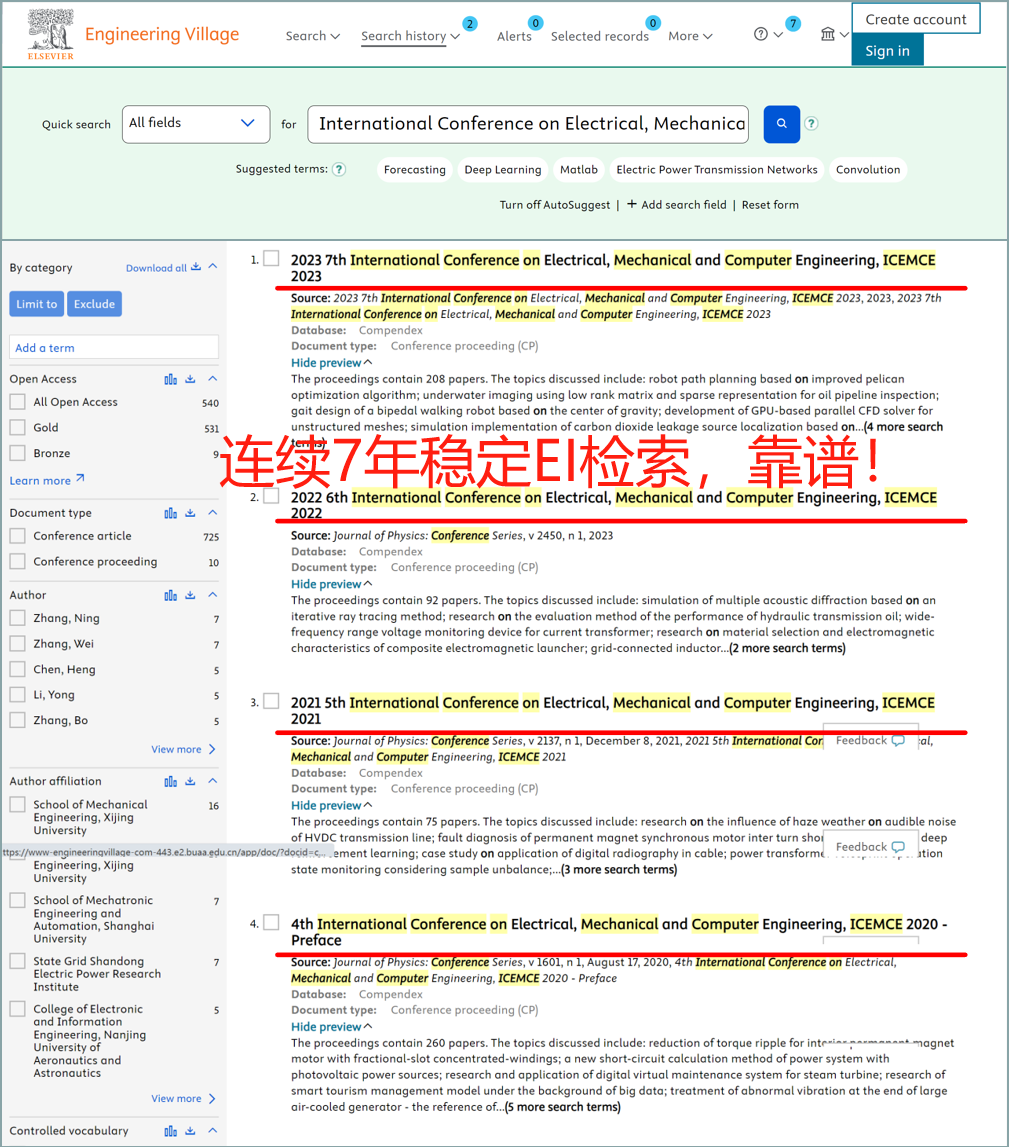Hide preview for ICEMCE 2022 result
Viewport: 1009px width, 1147px height.
click(331, 584)
